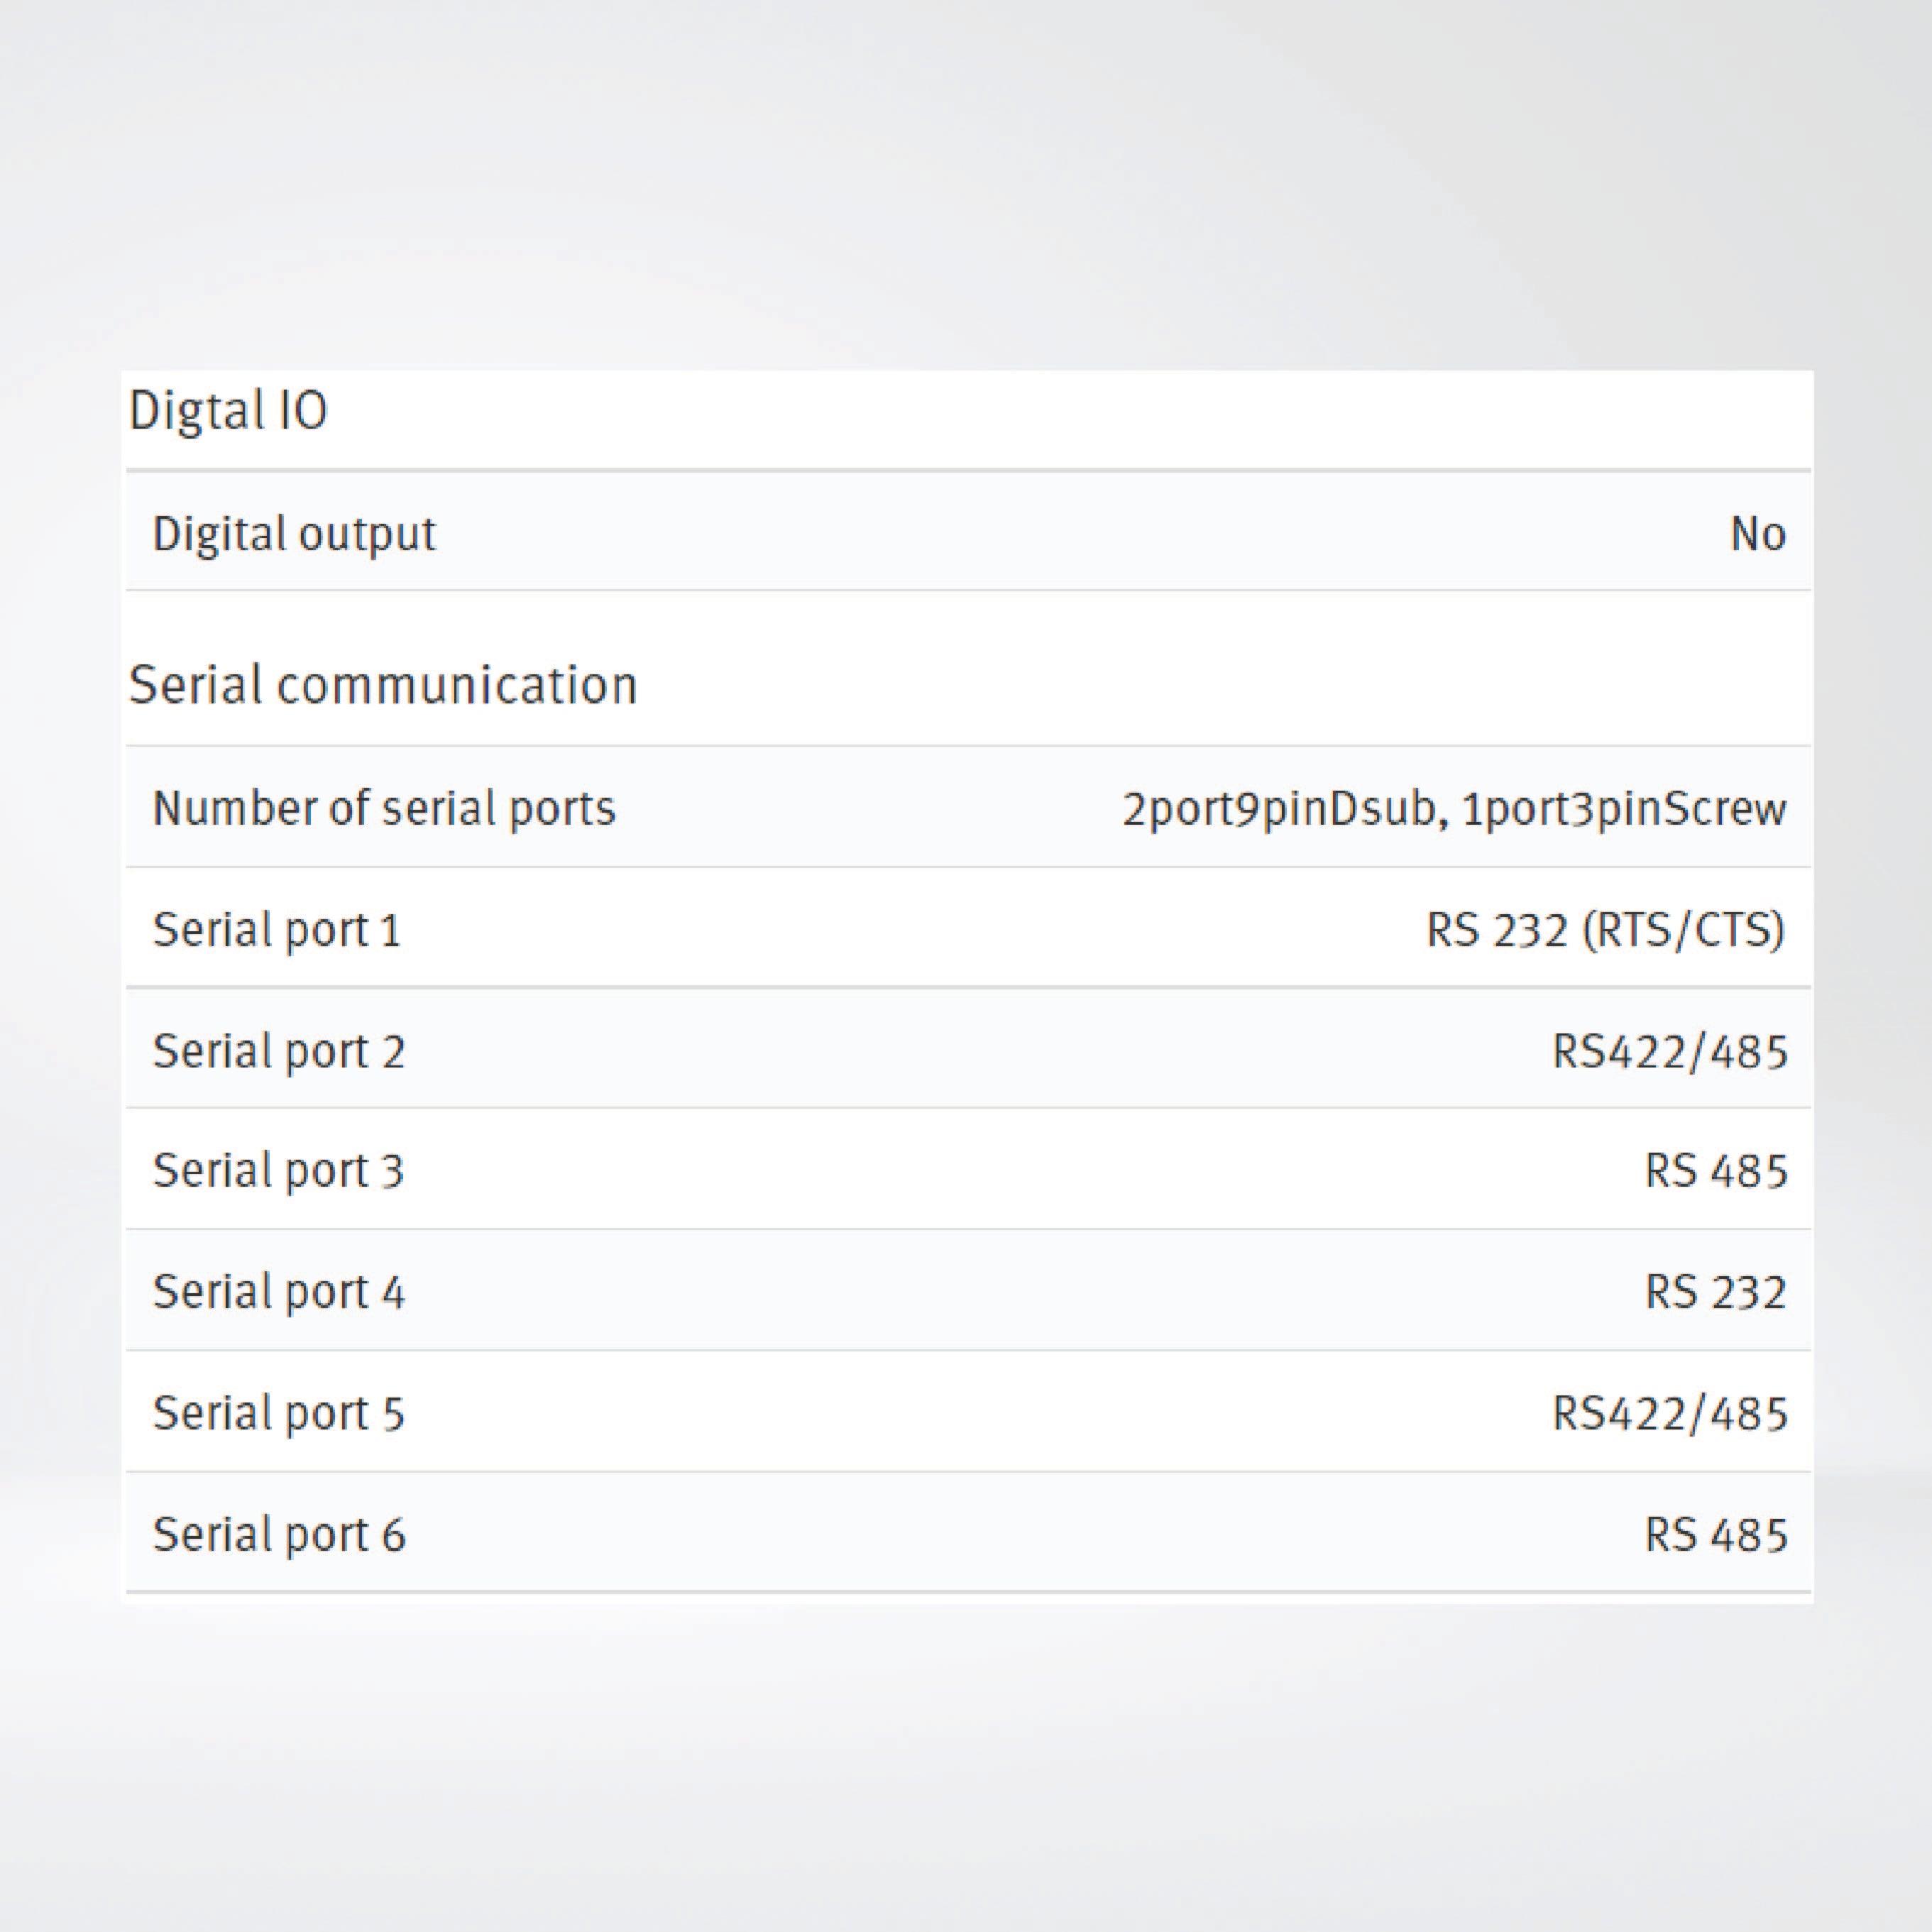Click the Serial communication section heading

(383, 686)
